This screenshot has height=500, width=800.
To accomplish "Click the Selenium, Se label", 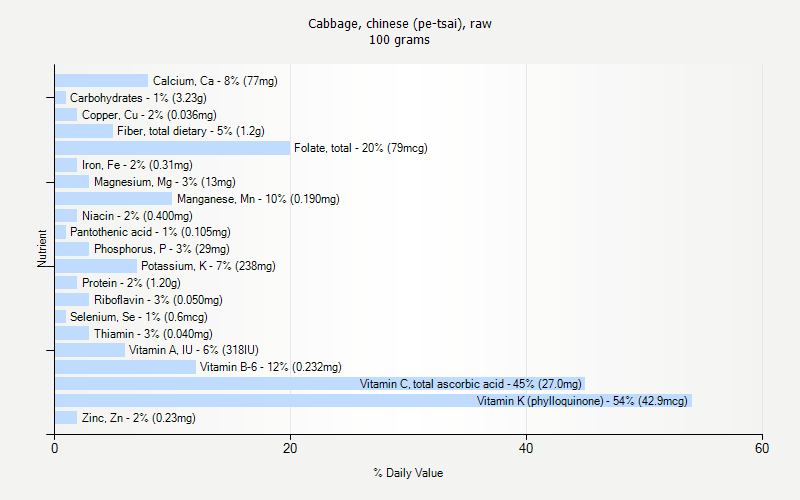I will point(138,317).
